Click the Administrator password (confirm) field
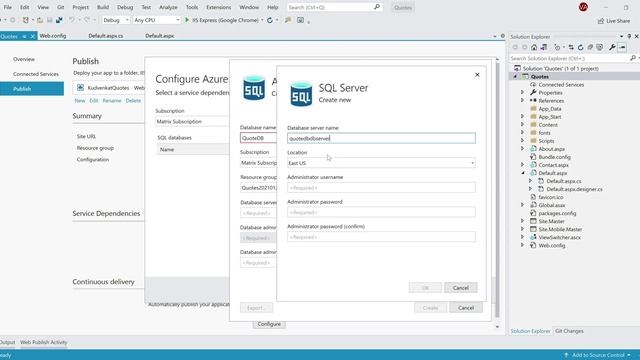 (381, 237)
